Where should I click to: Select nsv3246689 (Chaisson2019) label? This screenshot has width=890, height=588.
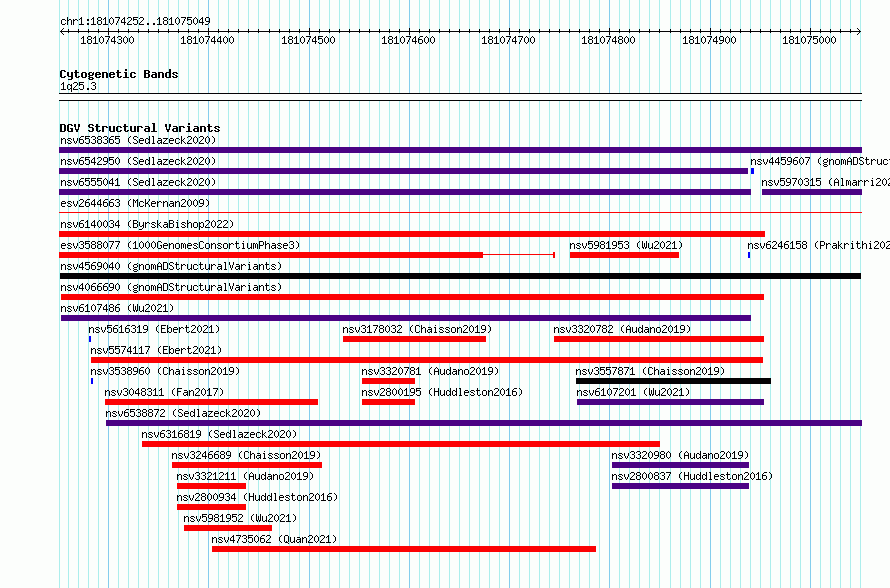(246, 455)
